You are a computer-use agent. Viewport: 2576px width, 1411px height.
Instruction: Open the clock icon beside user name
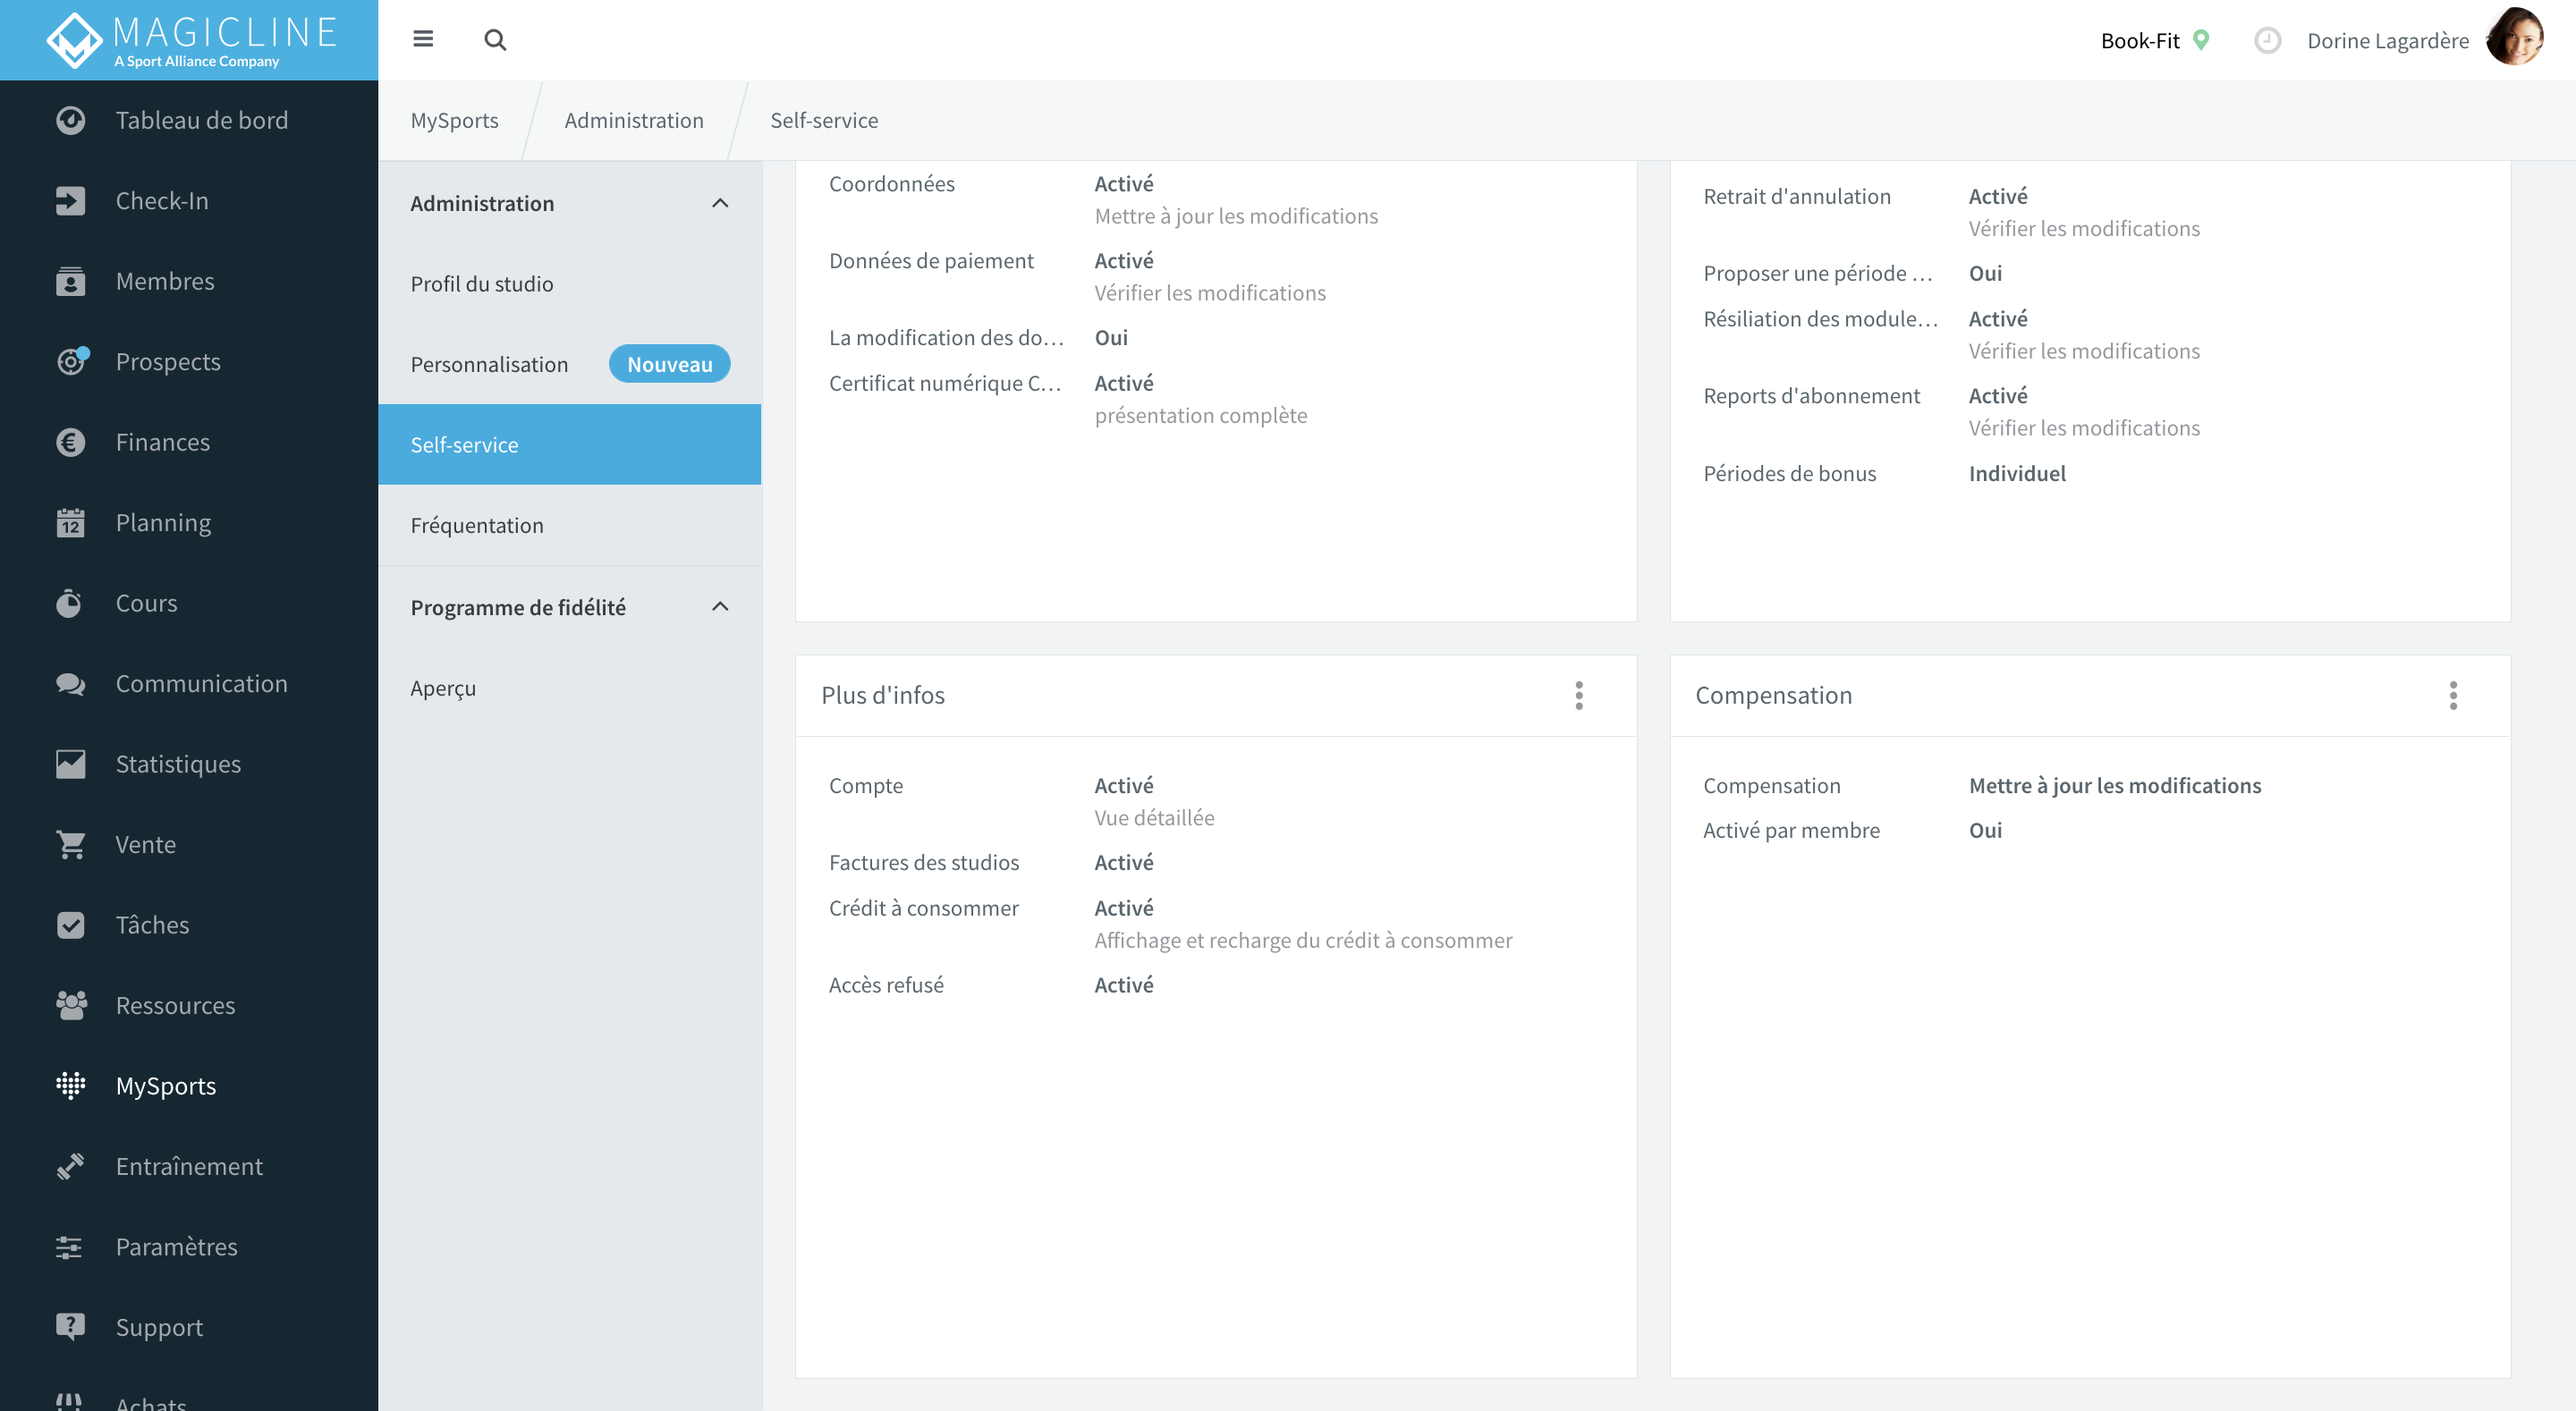coord(2267,40)
